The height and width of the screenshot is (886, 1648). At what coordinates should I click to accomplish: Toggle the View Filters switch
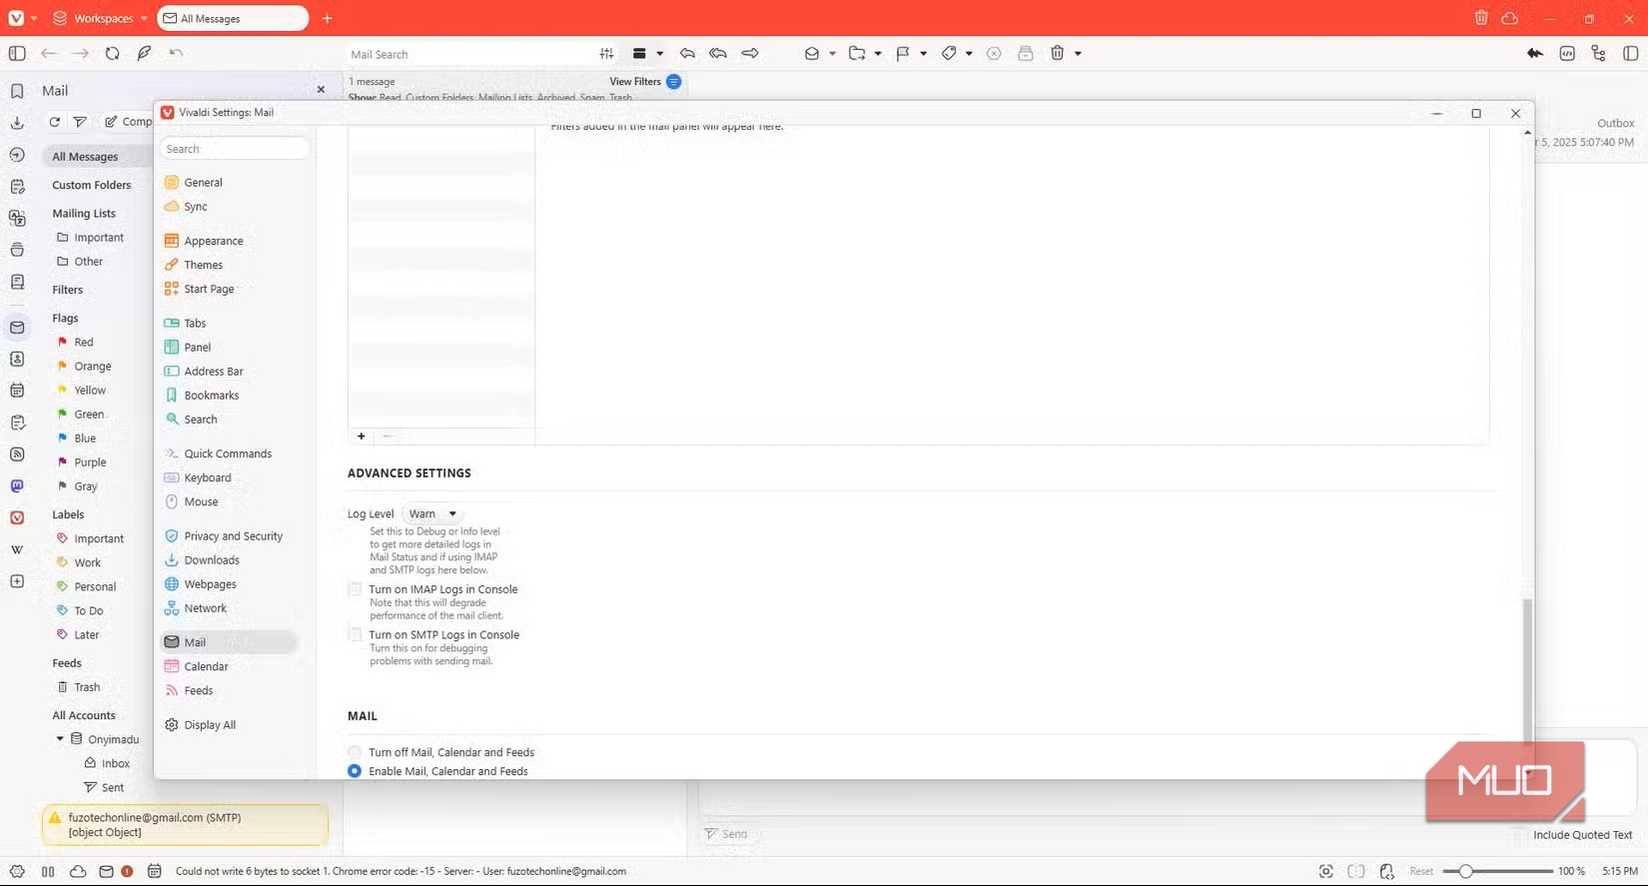674,82
